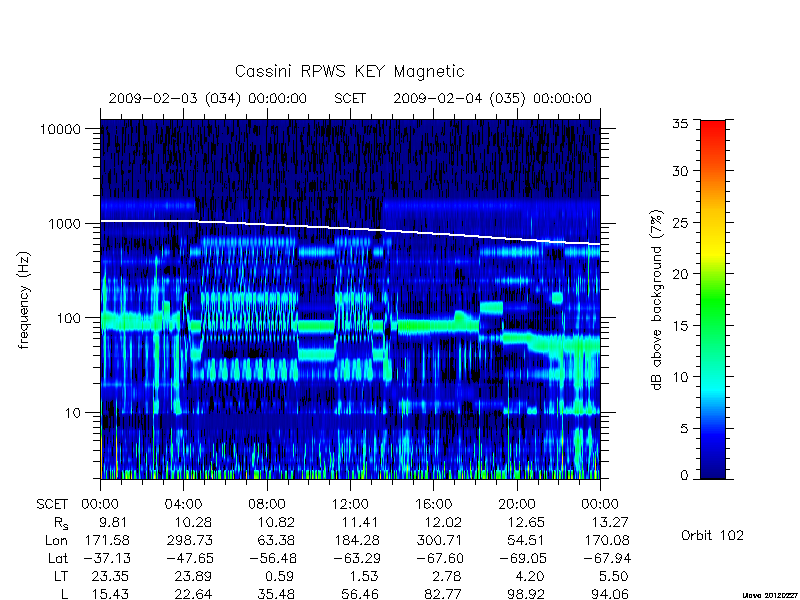800x600 pixels.
Task: Click the '1000' frequency tick label
Action: tap(64, 223)
